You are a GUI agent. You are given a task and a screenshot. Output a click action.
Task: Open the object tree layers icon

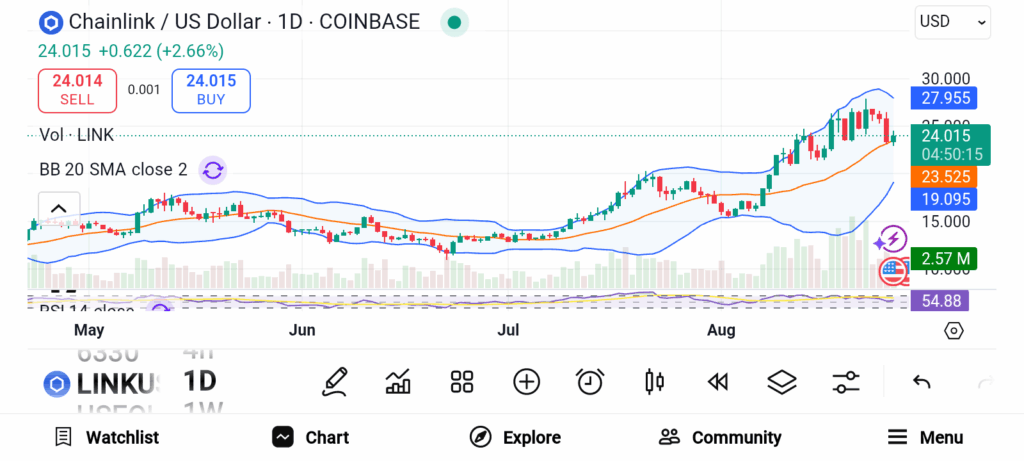coord(781,381)
